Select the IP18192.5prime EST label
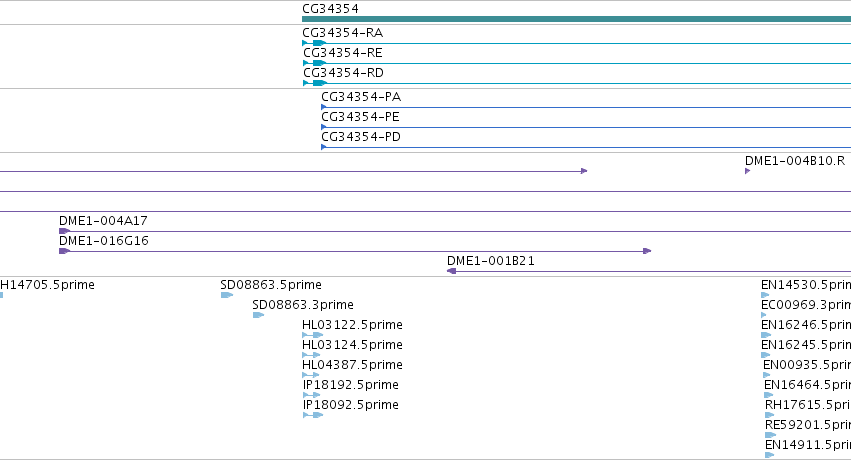The width and height of the screenshot is (851, 460). tap(351, 386)
